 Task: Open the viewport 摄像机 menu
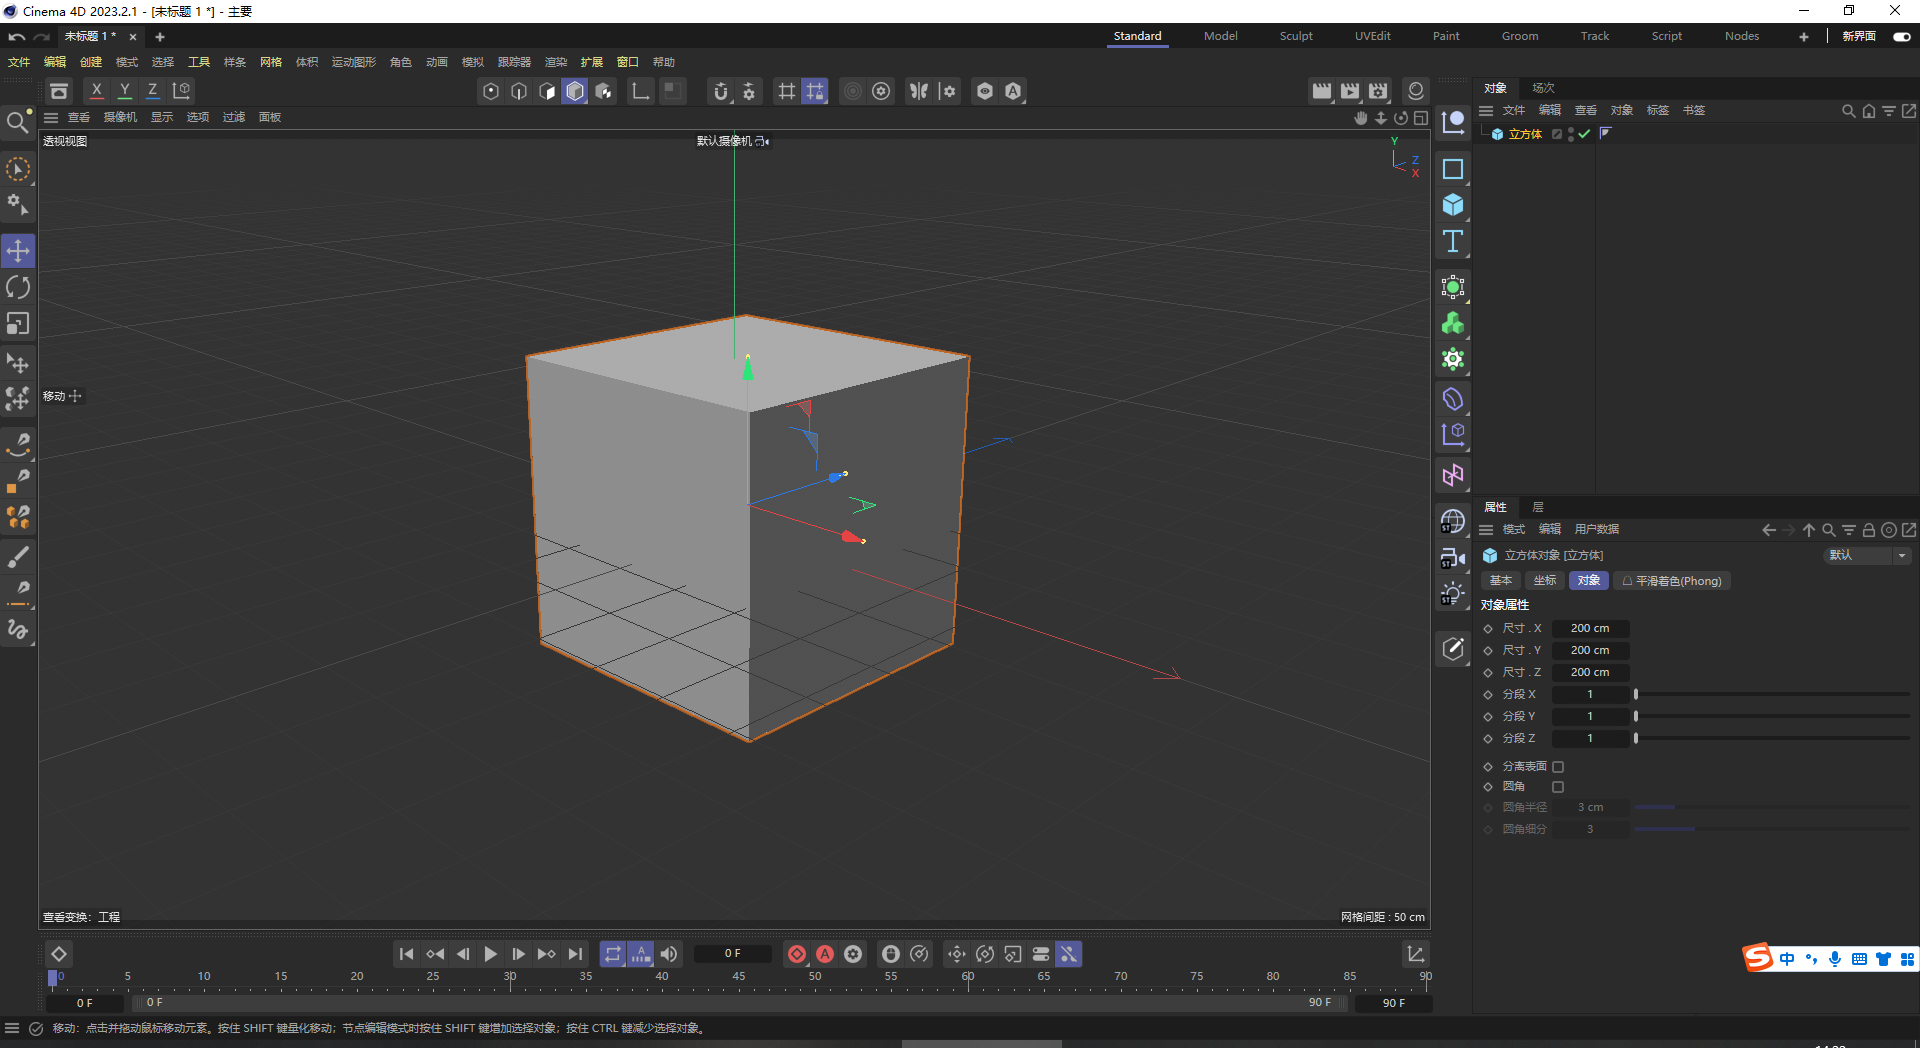[120, 117]
